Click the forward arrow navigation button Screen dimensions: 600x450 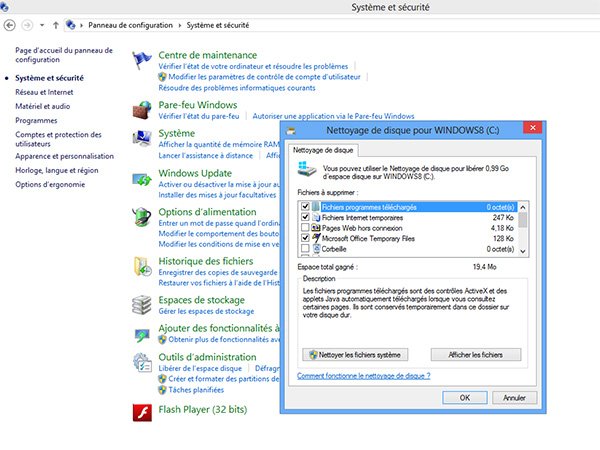pos(27,25)
